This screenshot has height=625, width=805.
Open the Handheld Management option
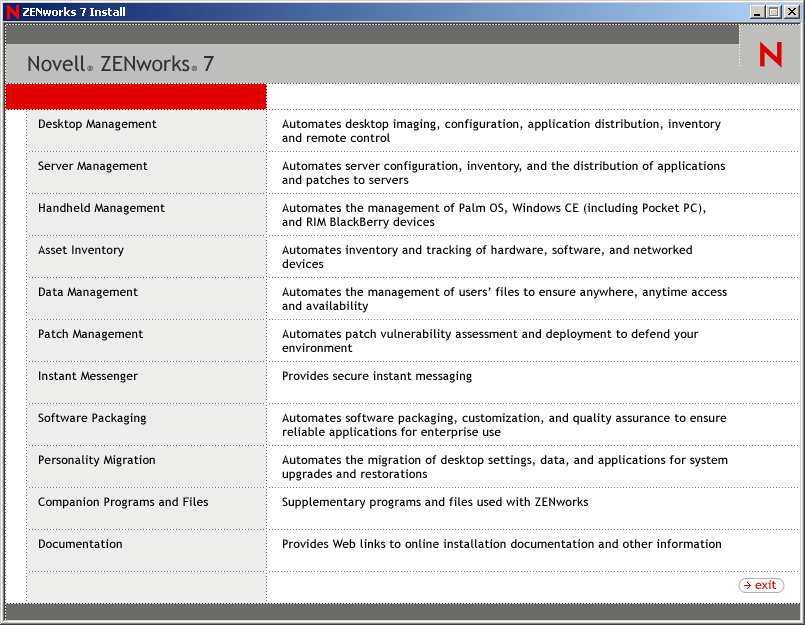[x=101, y=208]
